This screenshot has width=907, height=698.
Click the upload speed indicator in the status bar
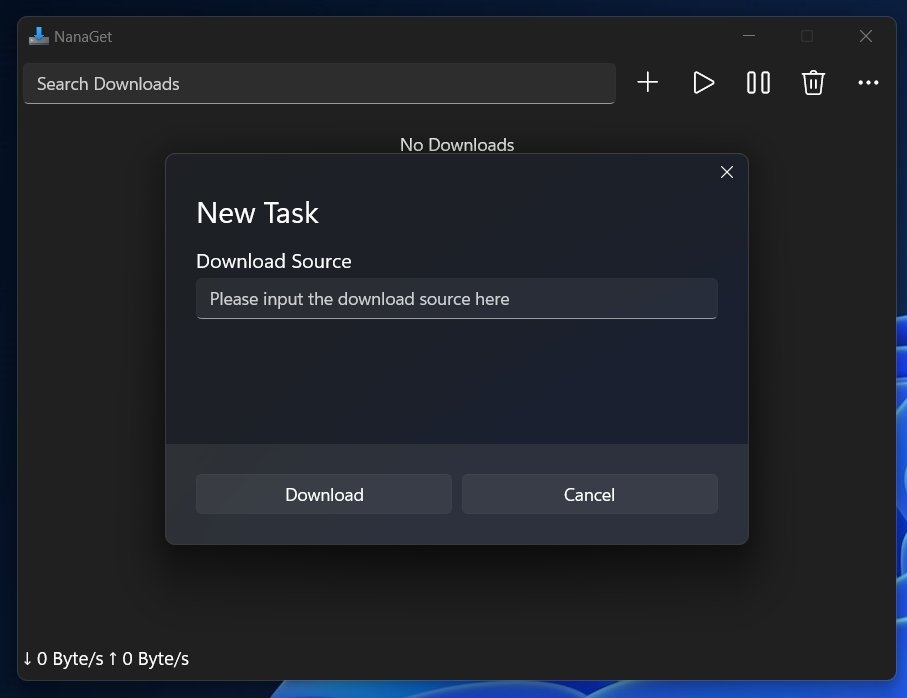(x=149, y=659)
